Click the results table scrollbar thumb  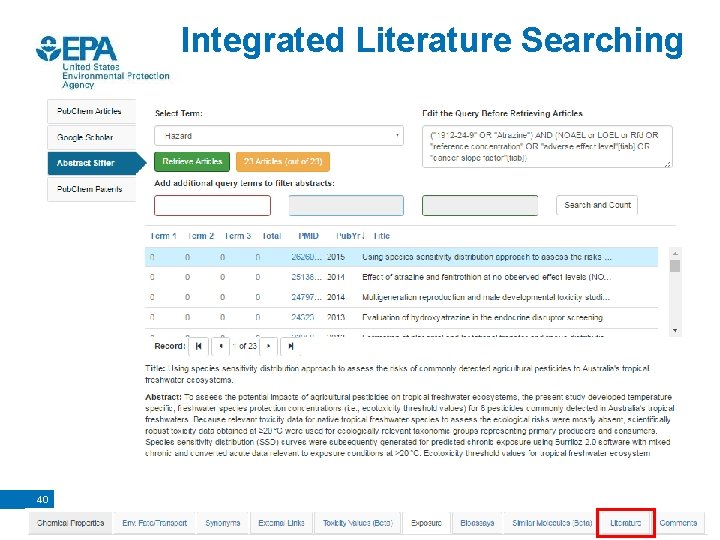coord(675,266)
